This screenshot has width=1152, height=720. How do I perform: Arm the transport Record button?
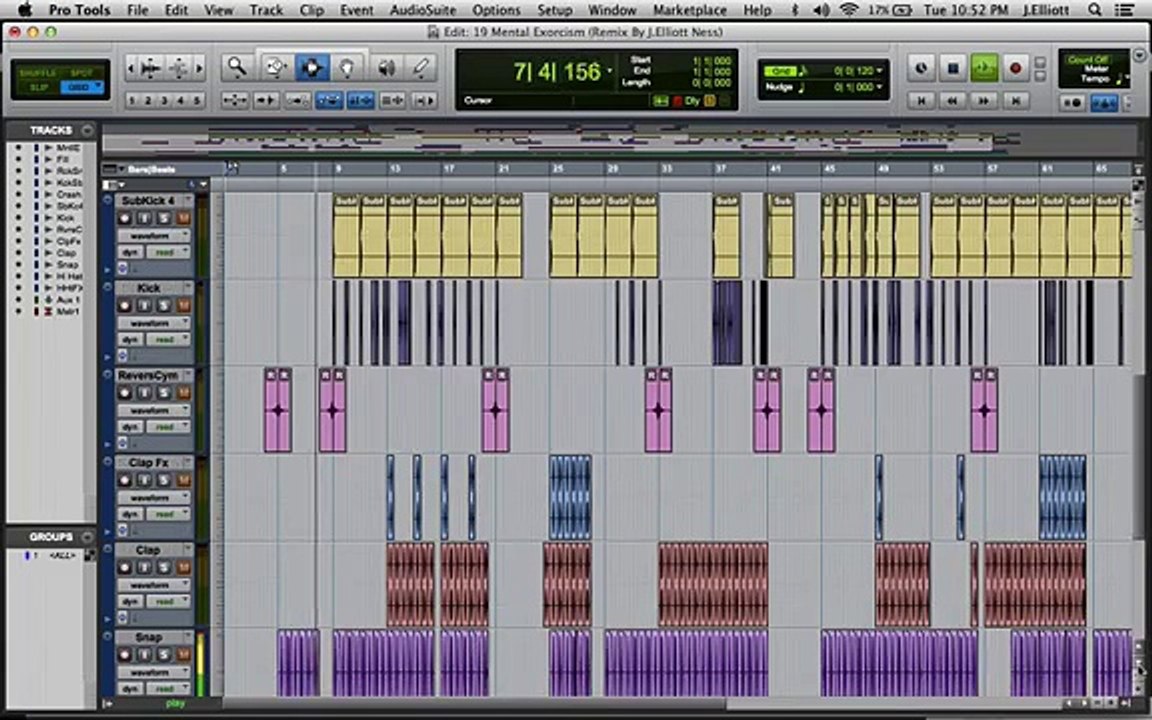[1015, 68]
